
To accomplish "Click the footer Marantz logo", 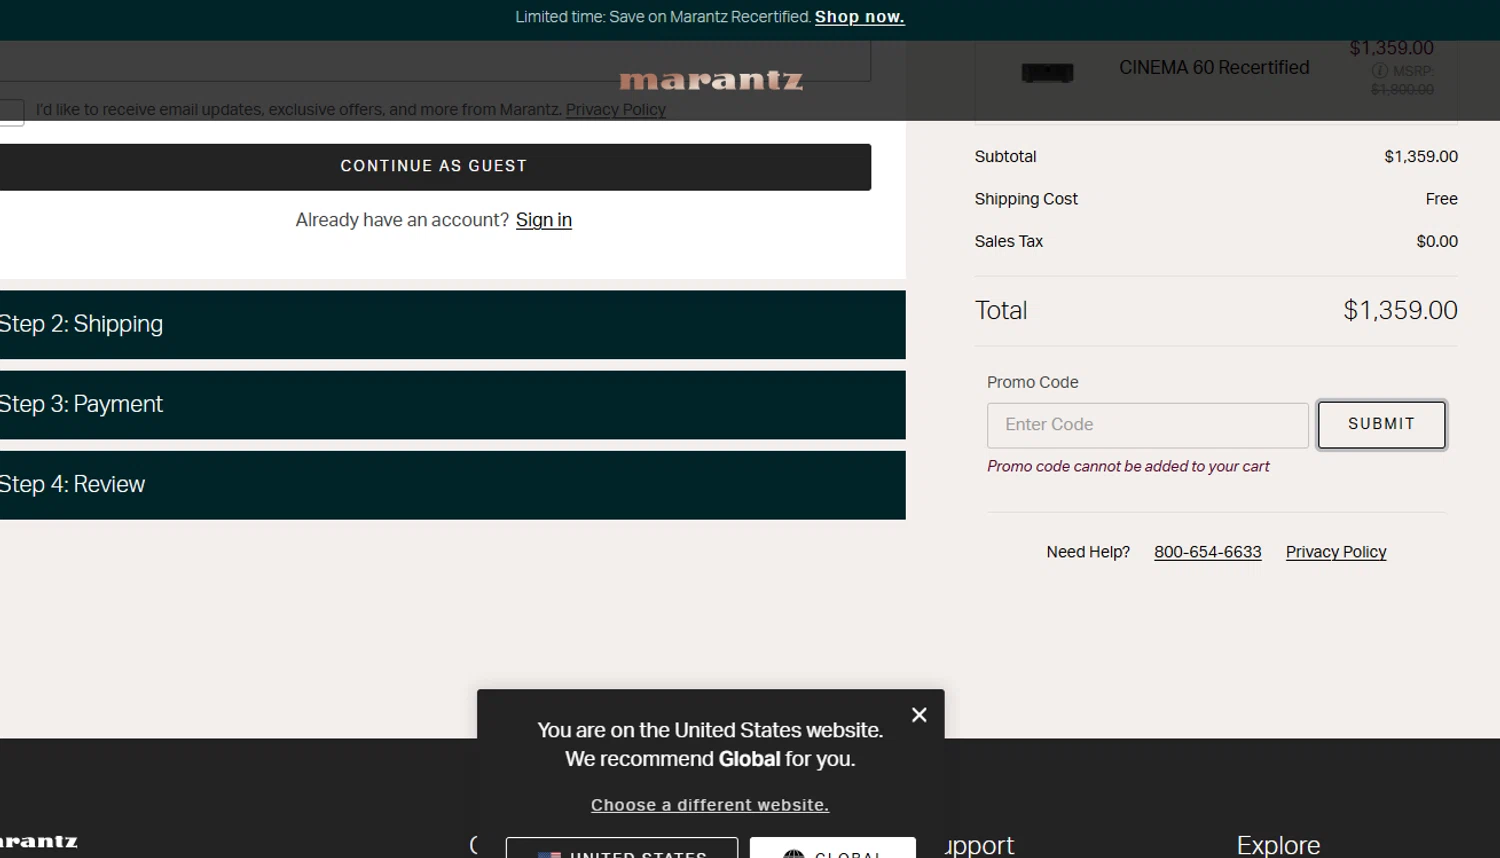I will [x=39, y=842].
